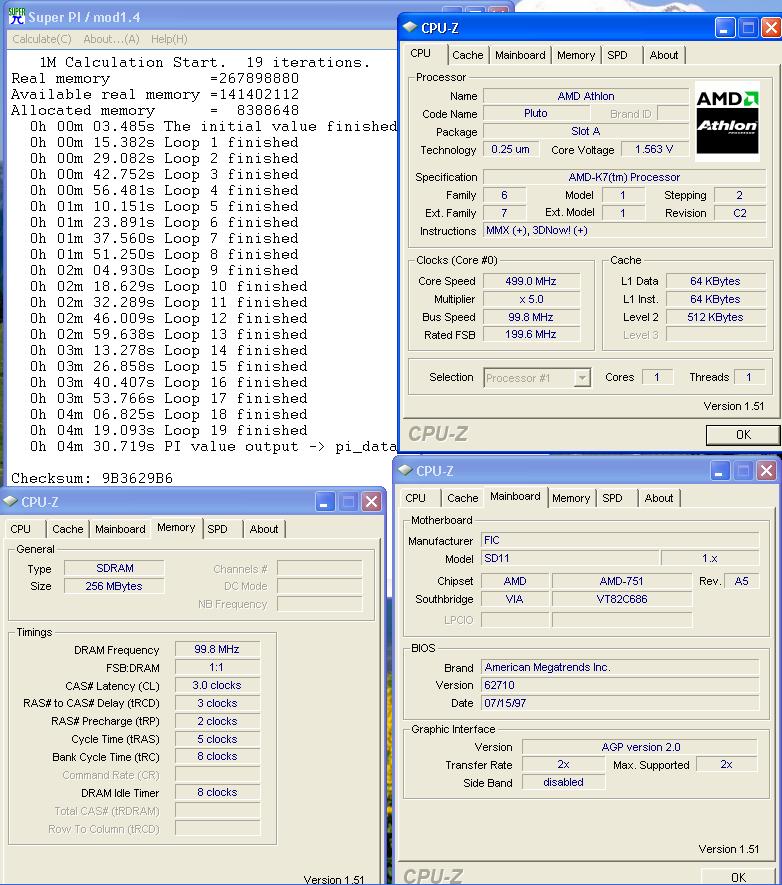The image size is (782, 885).
Task: Switch to the Mainboard tab in the top CPU-Z window
Action: pyautogui.click(x=520, y=55)
